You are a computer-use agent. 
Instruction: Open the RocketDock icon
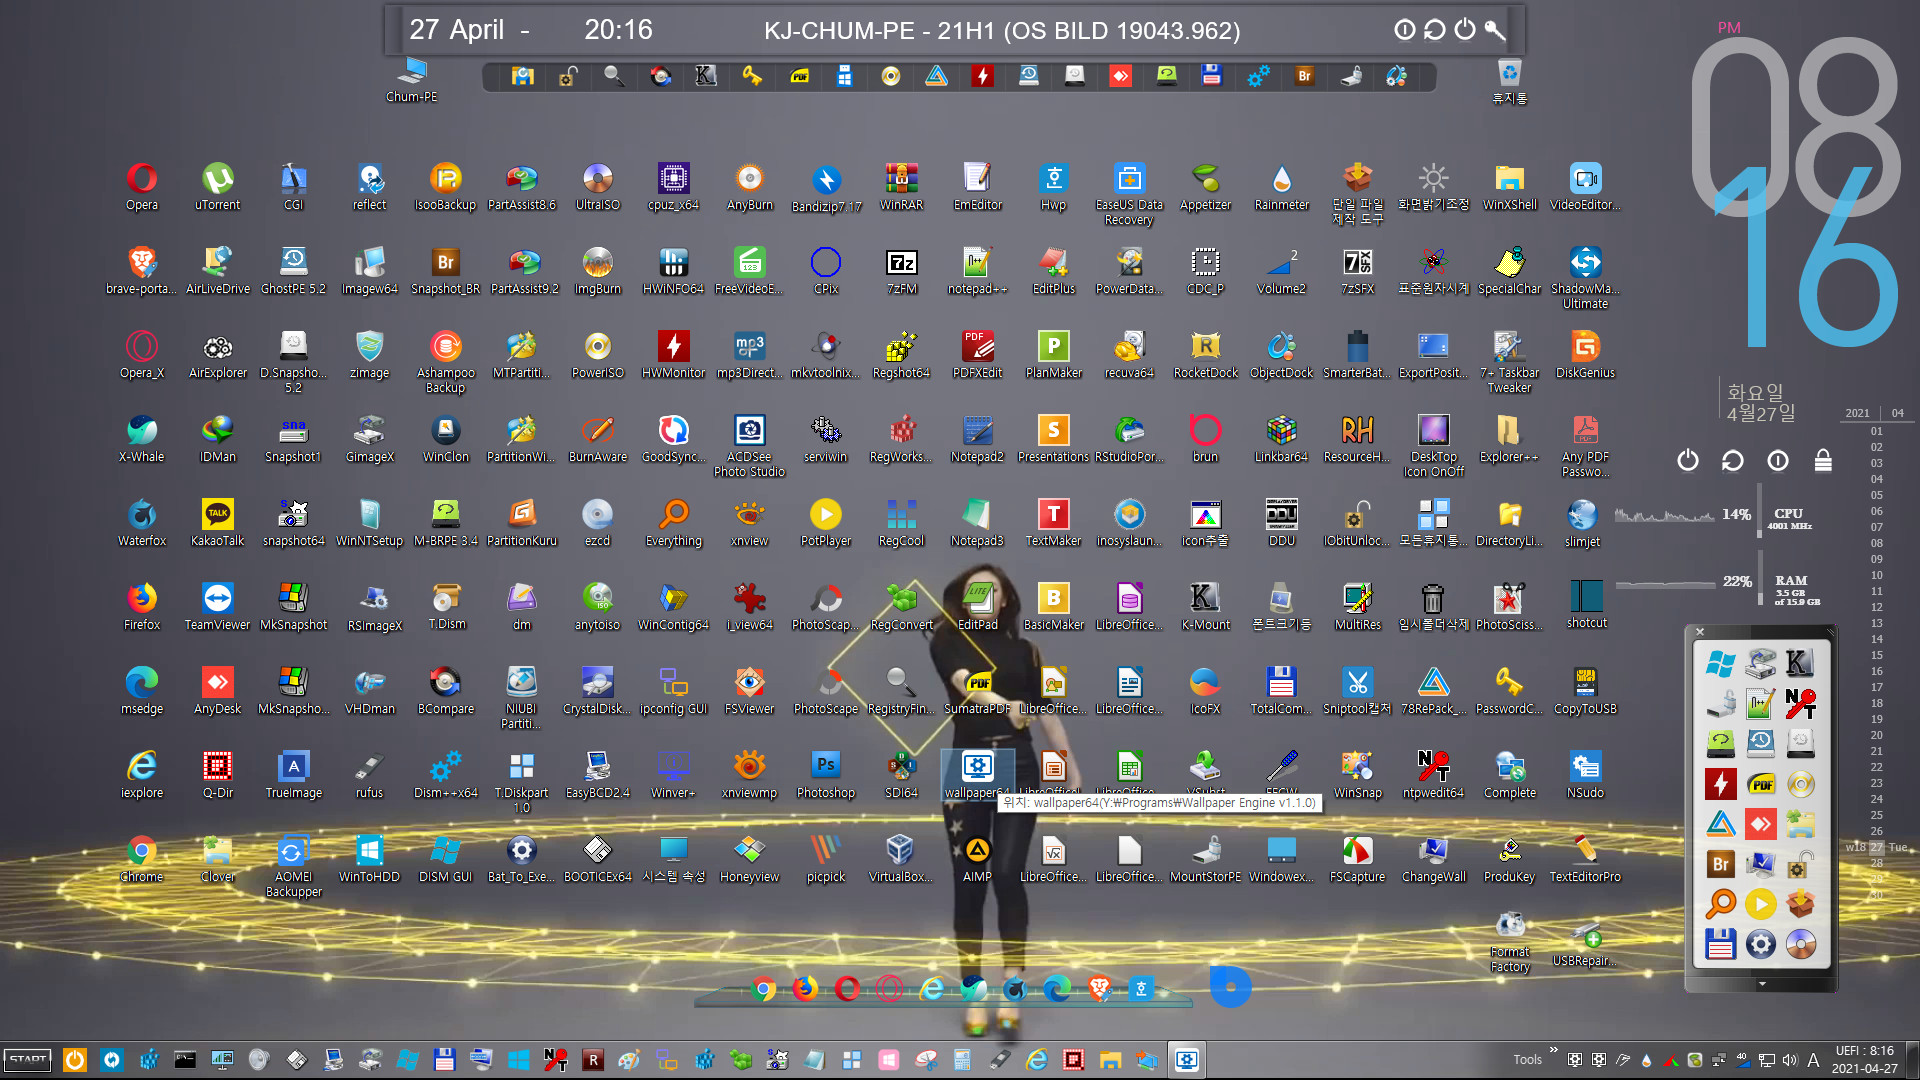[x=1205, y=355]
